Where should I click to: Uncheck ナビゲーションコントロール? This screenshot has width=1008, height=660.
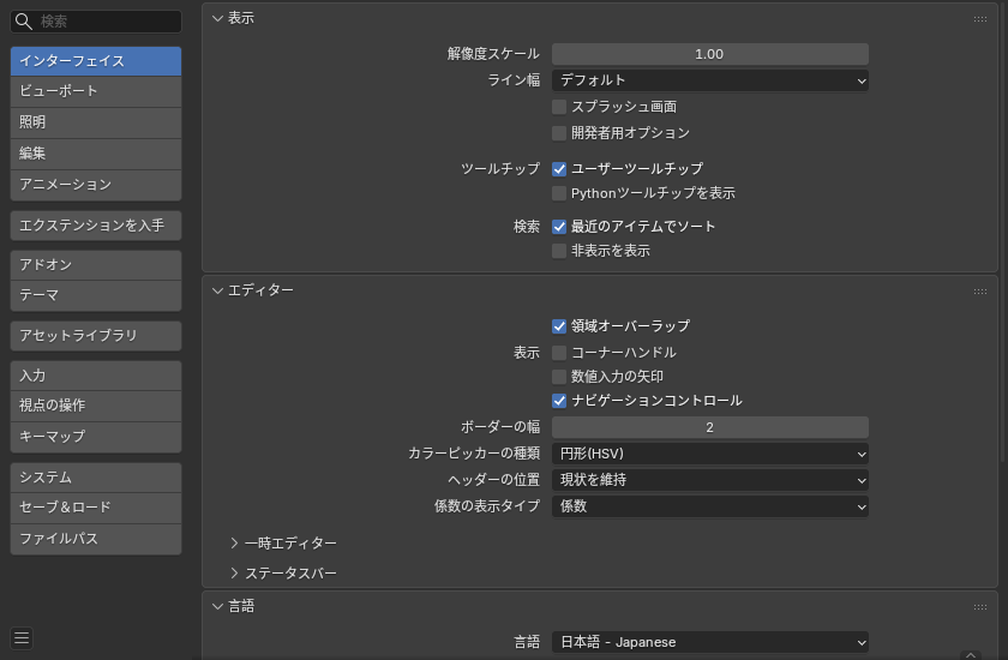point(559,401)
